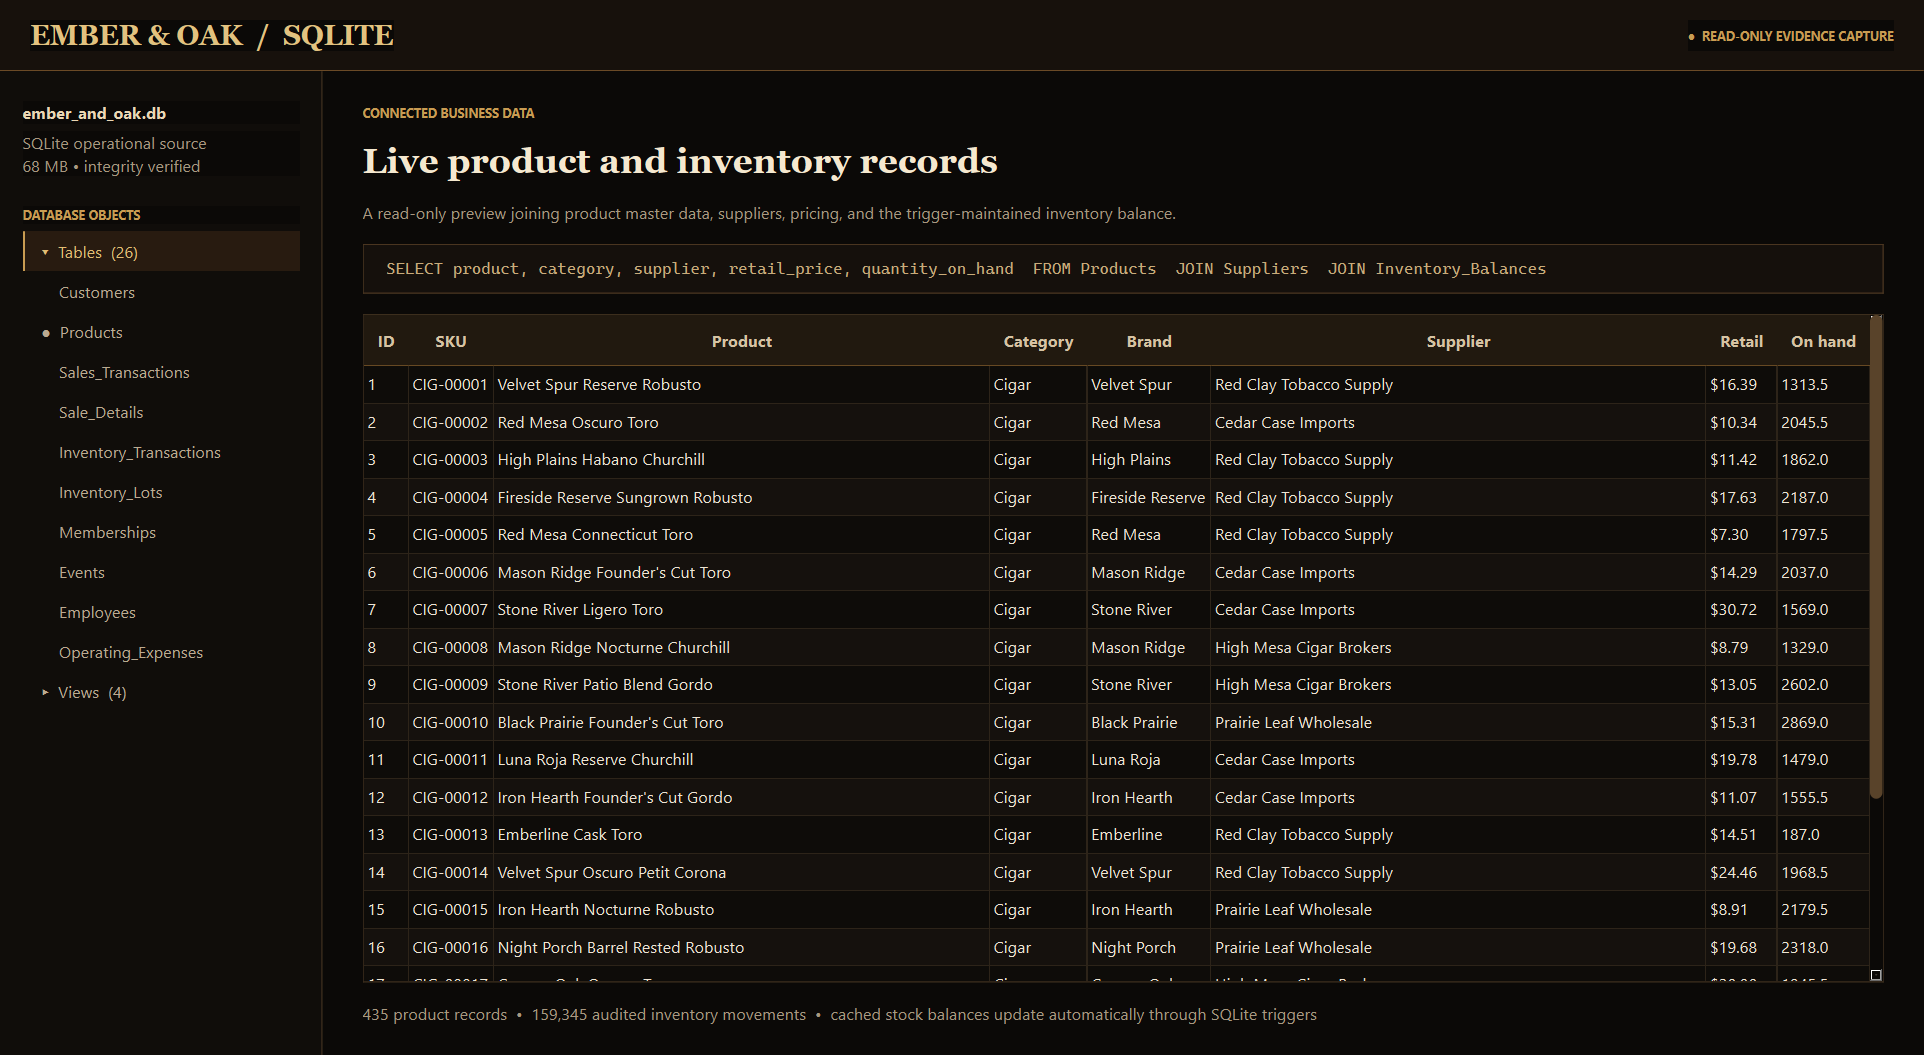Click the 159,345 audited inventory movements text
Viewport: 1924px width, 1055px height.
coord(669,1015)
